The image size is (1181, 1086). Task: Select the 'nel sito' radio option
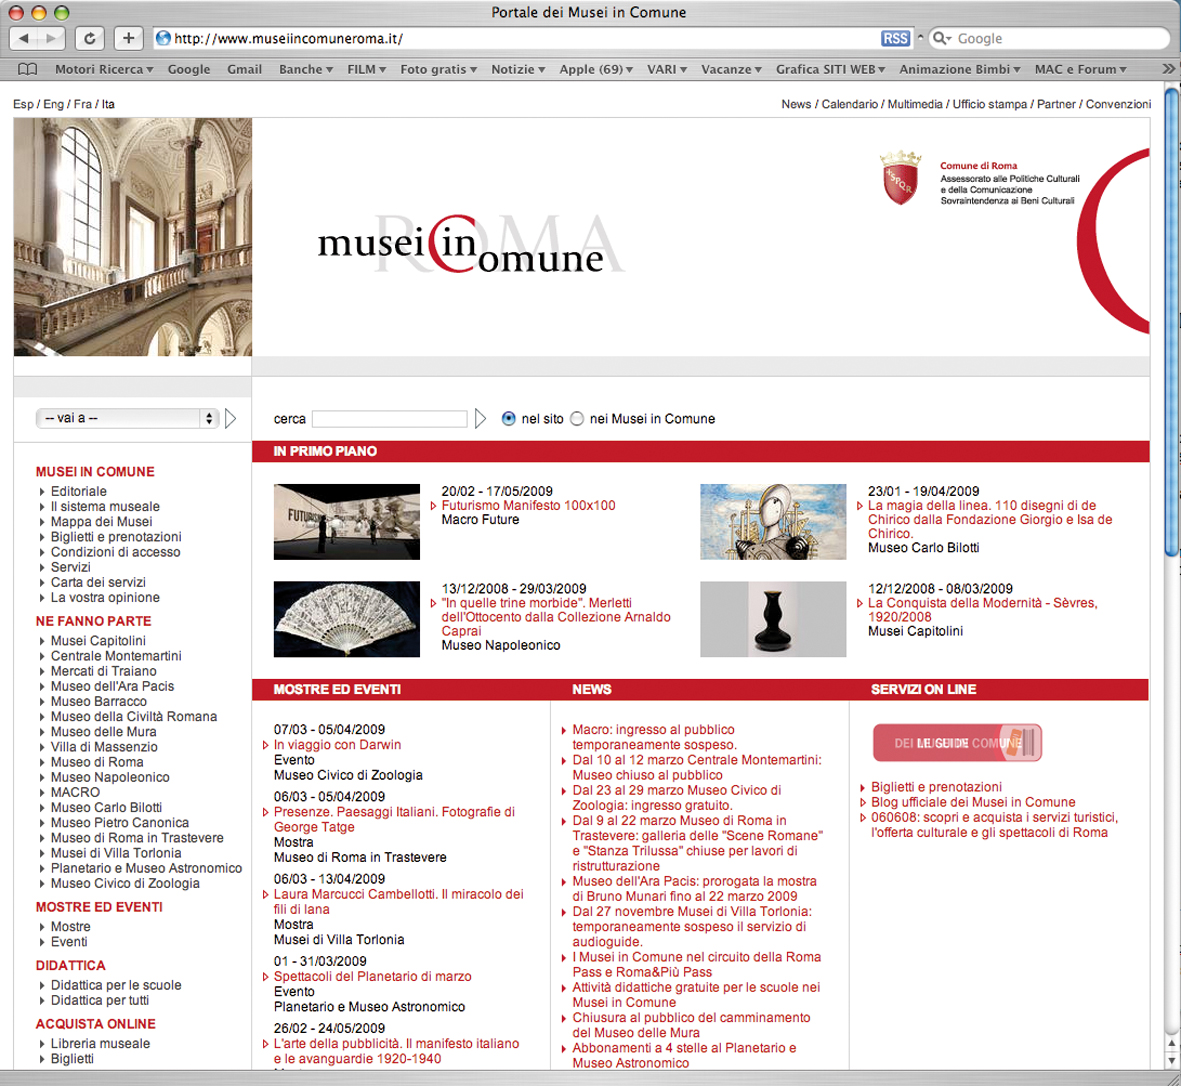(x=508, y=419)
